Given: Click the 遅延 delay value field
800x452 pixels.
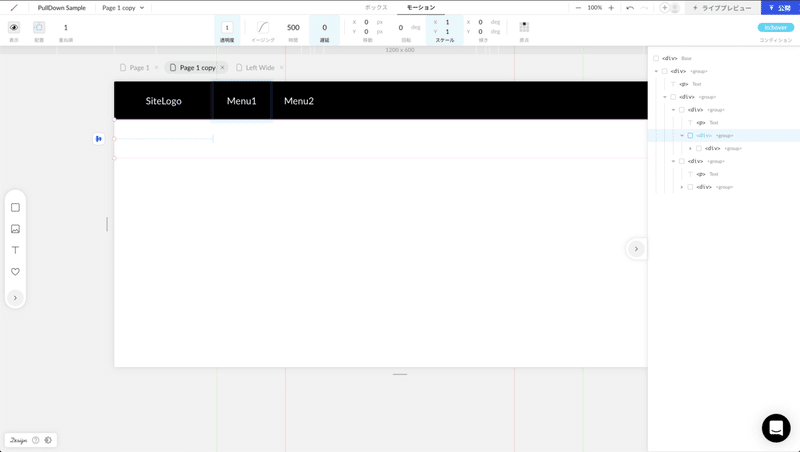Looking at the screenshot, I should click(324, 28).
